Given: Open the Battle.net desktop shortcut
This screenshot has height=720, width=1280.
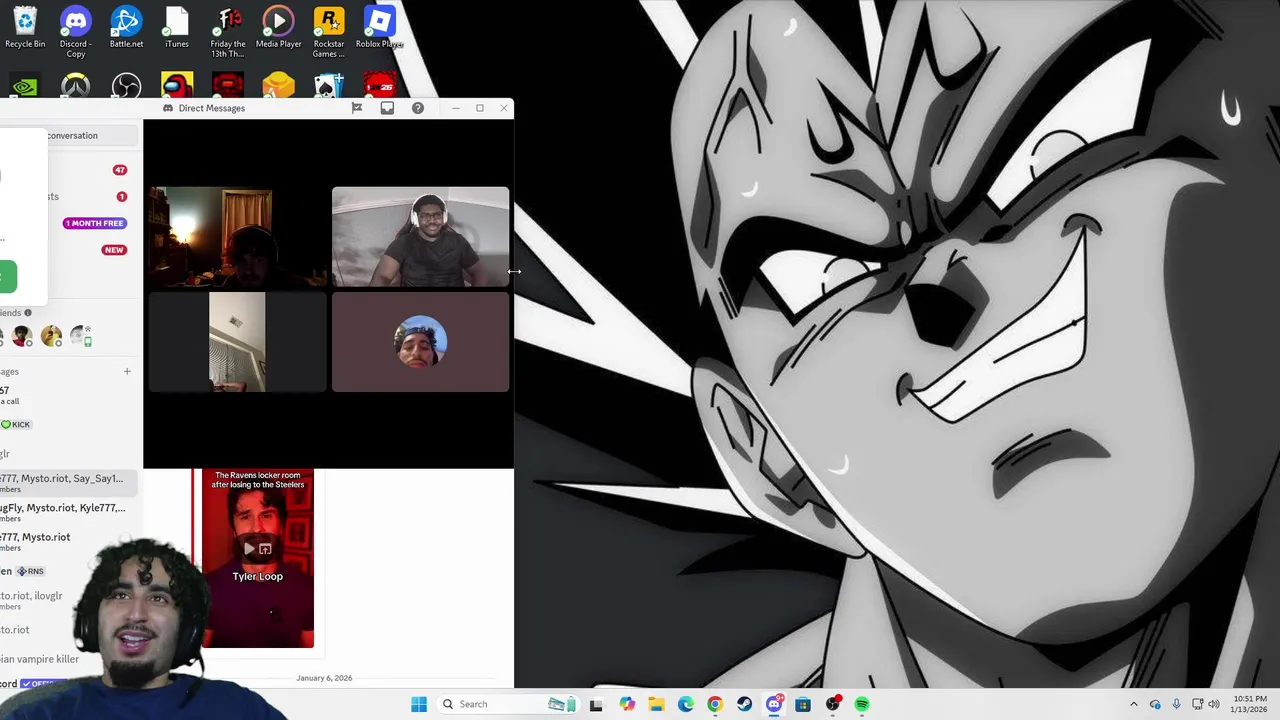Looking at the screenshot, I should point(126,27).
